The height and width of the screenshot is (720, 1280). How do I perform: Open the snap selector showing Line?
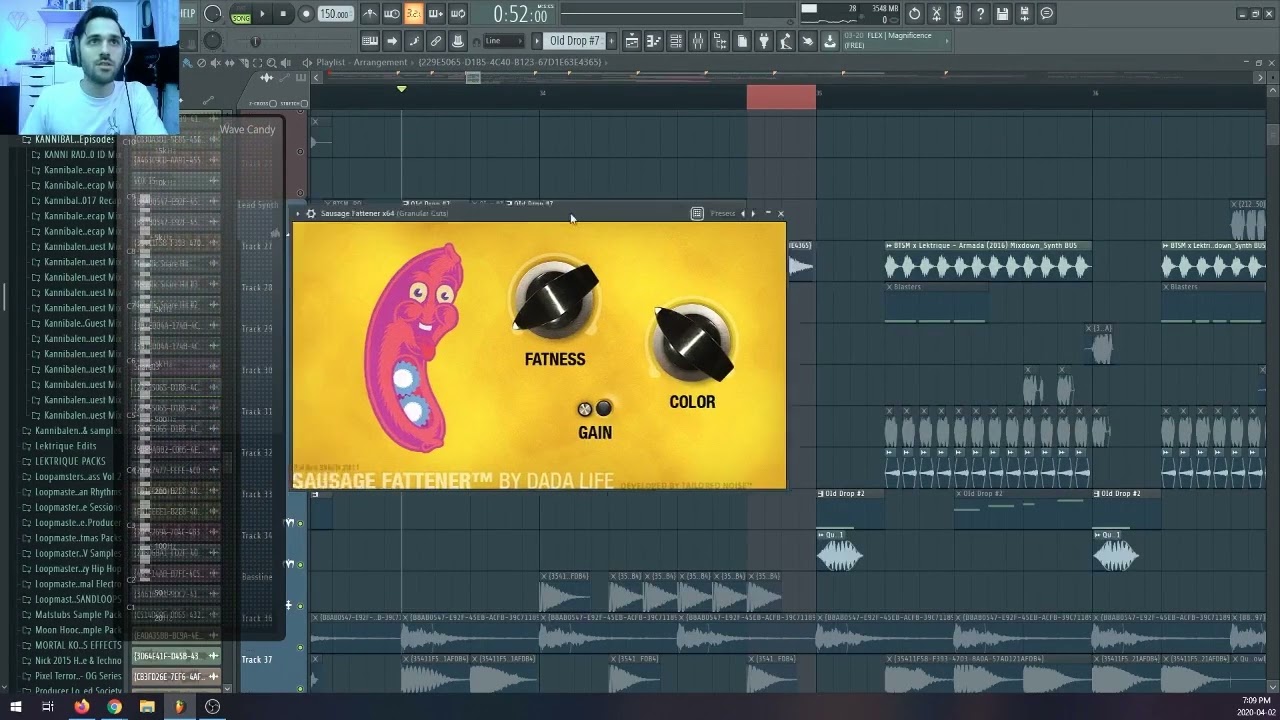pos(502,41)
